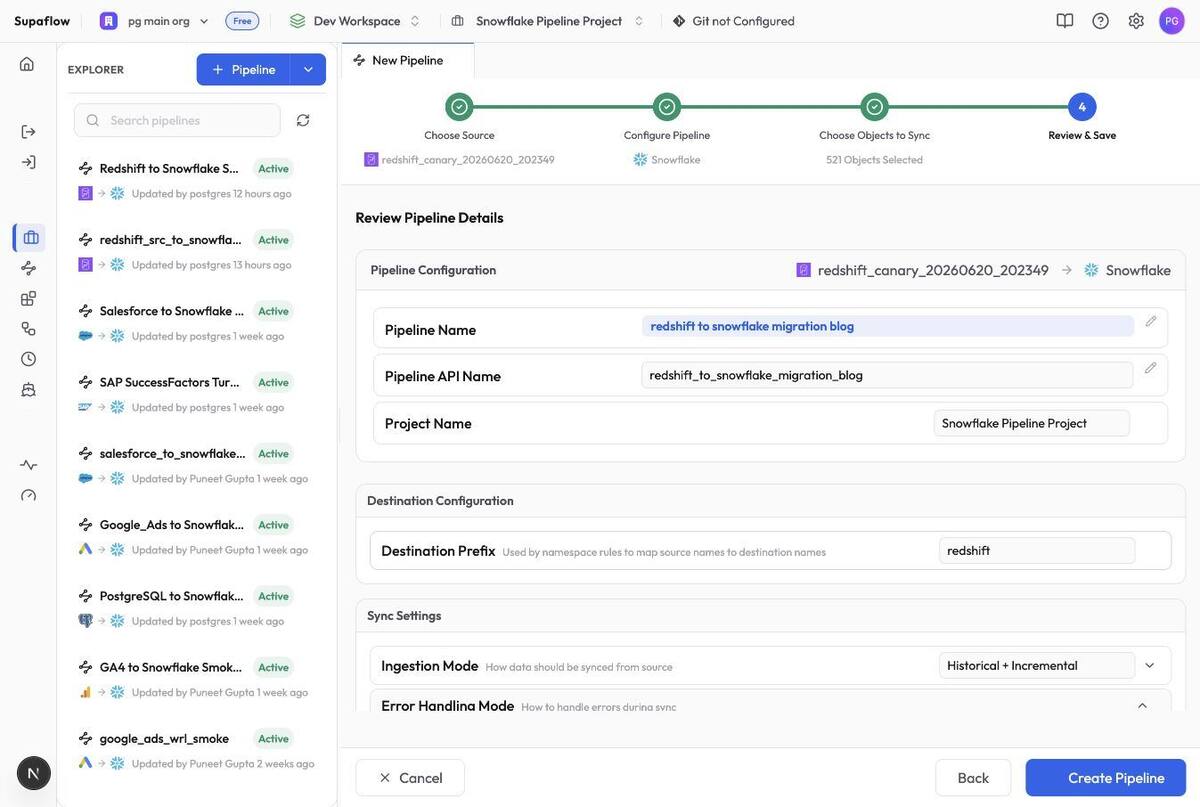Screen dimensions: 1200x807
Task: Click the completed Configure Pipeline step icon
Action: pos(667,107)
